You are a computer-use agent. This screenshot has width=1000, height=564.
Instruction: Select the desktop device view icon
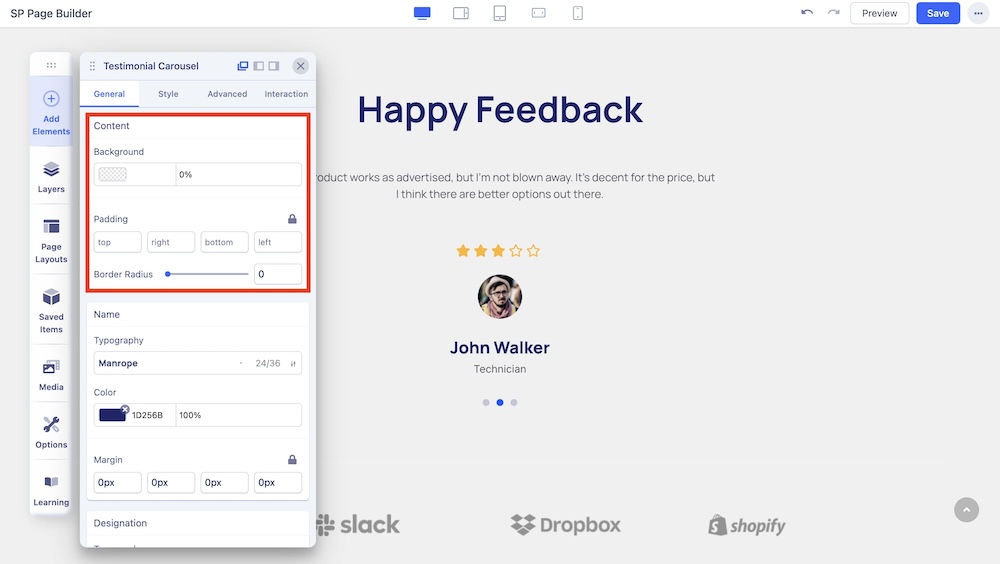click(422, 13)
